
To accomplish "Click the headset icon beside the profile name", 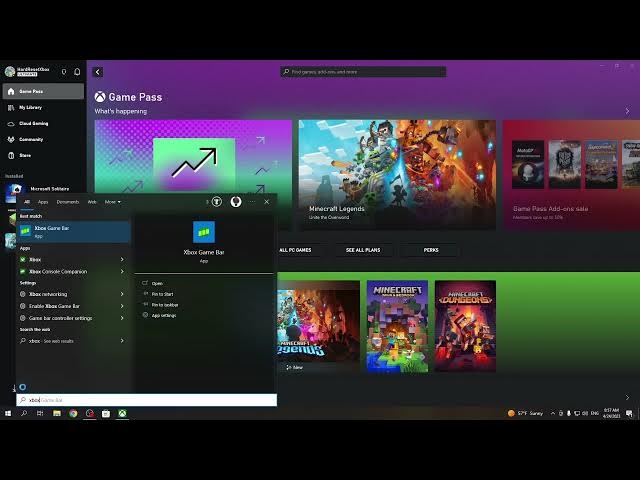I will pos(64,72).
